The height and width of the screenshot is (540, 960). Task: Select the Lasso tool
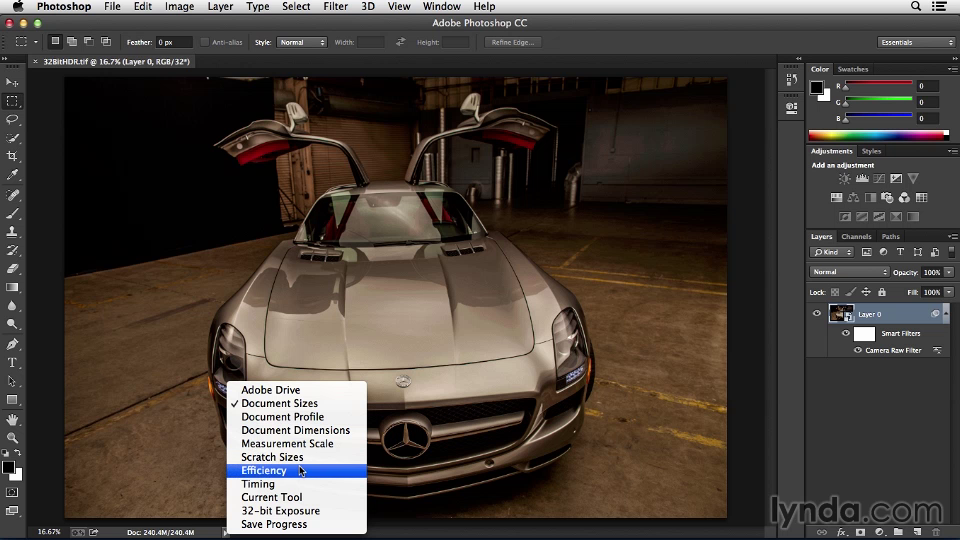coord(12,119)
